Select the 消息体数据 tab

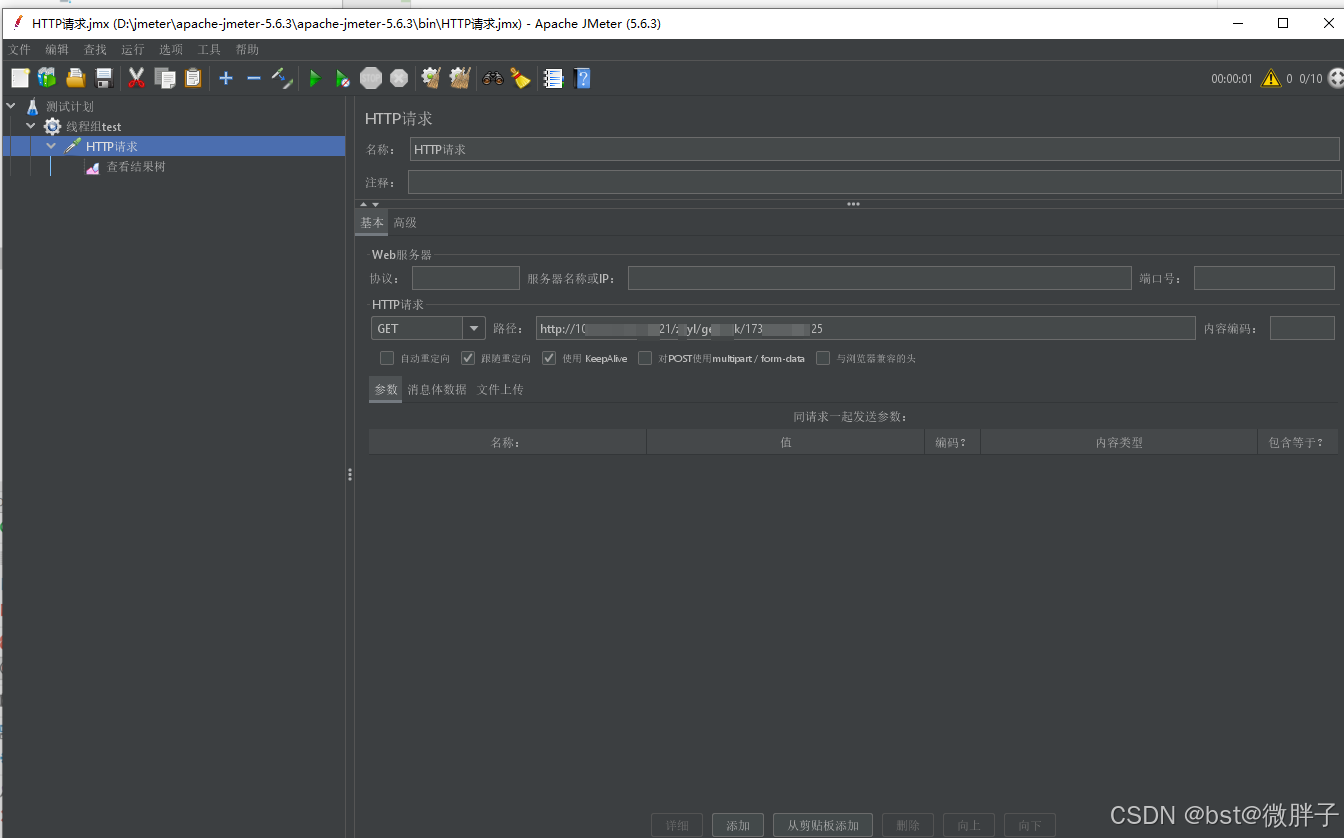(437, 390)
